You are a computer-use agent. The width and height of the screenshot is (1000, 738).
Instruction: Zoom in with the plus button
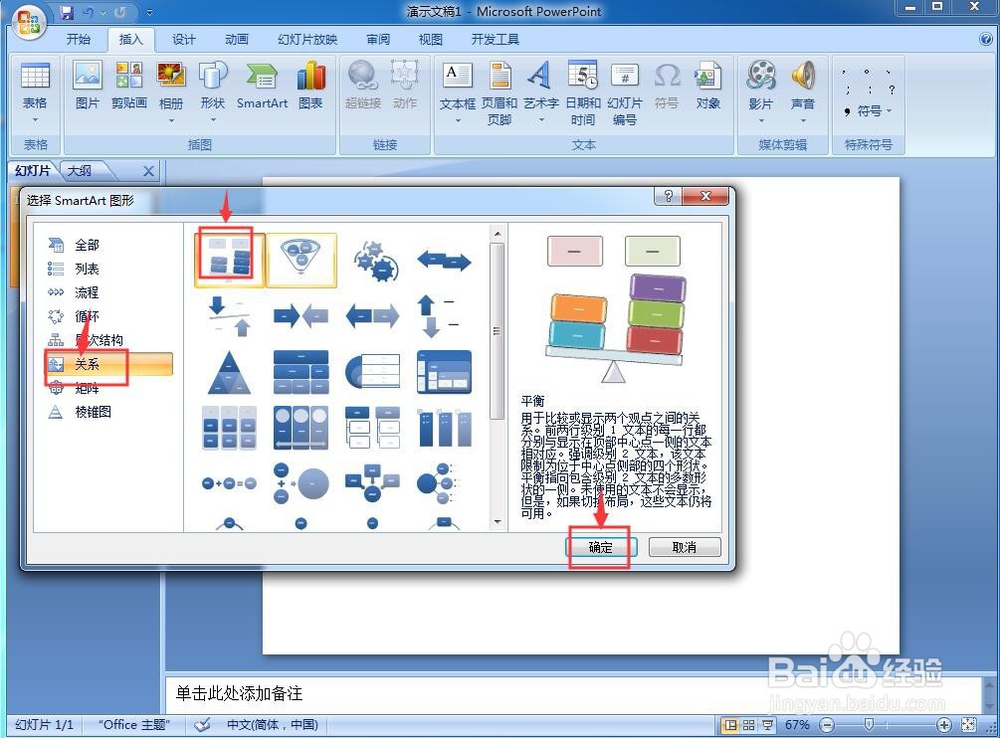point(944,725)
